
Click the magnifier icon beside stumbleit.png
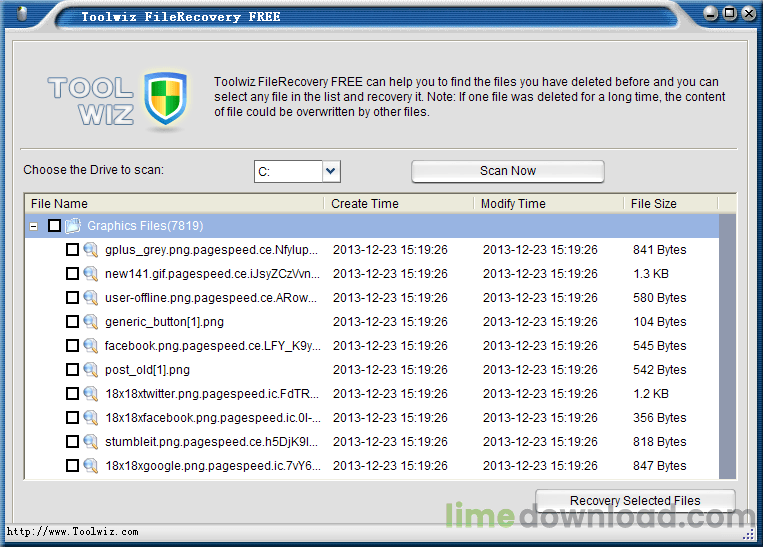(90, 442)
